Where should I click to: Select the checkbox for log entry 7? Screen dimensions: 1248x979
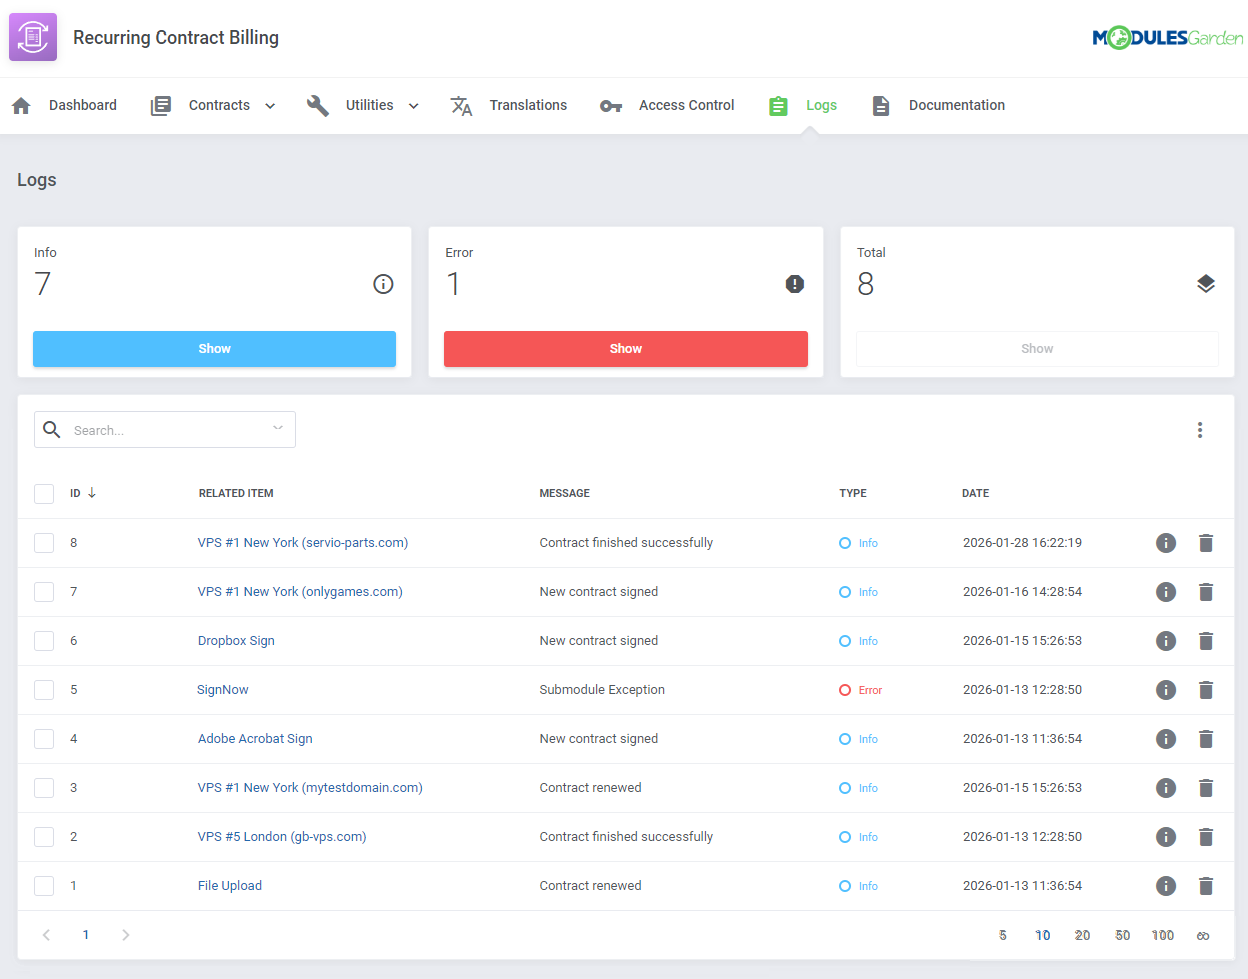point(44,591)
